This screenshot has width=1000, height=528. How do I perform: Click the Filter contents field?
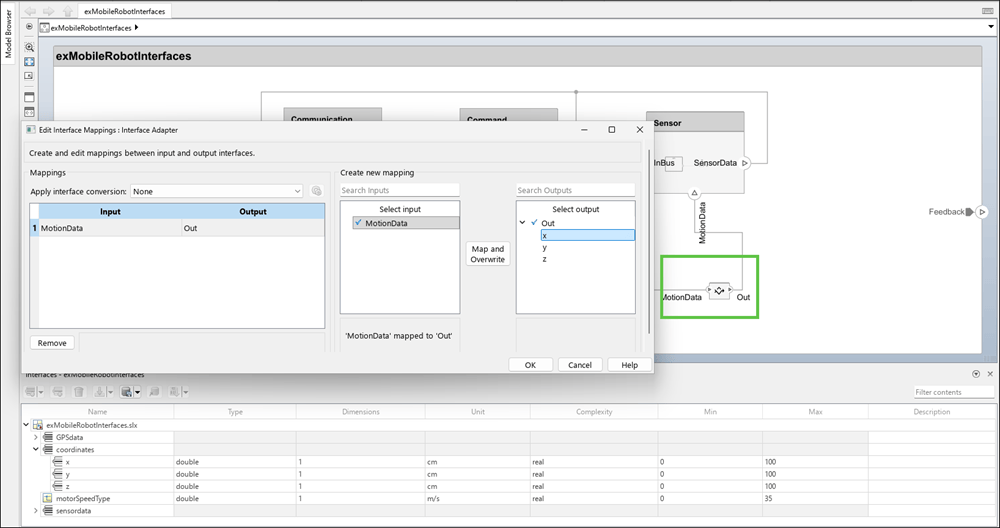(x=954, y=392)
